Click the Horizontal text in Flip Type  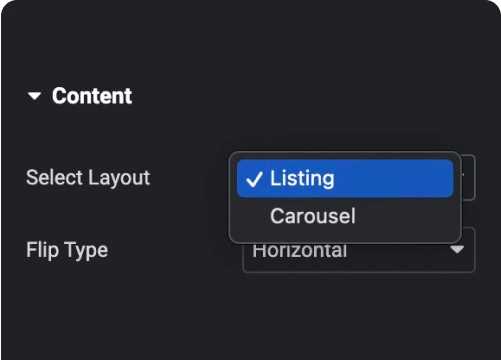[300, 251]
